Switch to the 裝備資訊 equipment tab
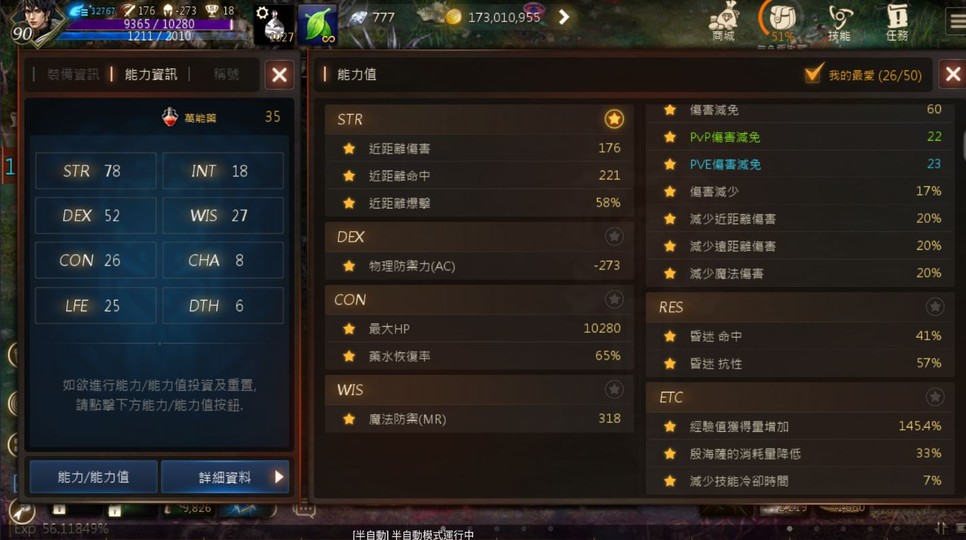 point(73,75)
